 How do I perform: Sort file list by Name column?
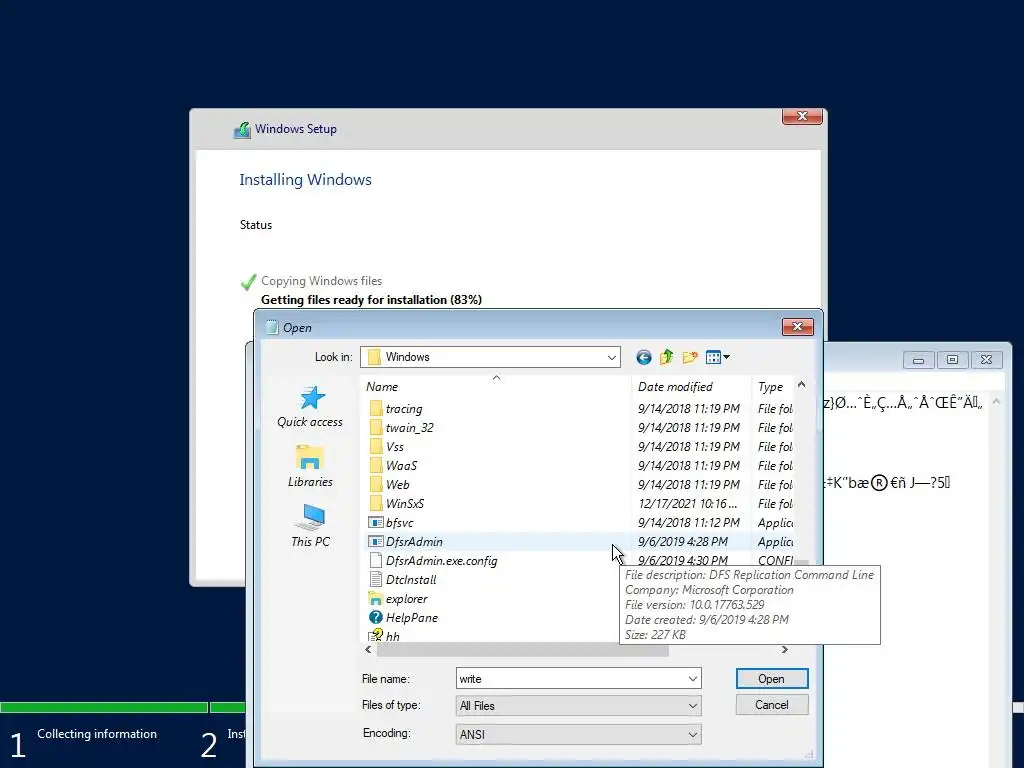(496, 387)
